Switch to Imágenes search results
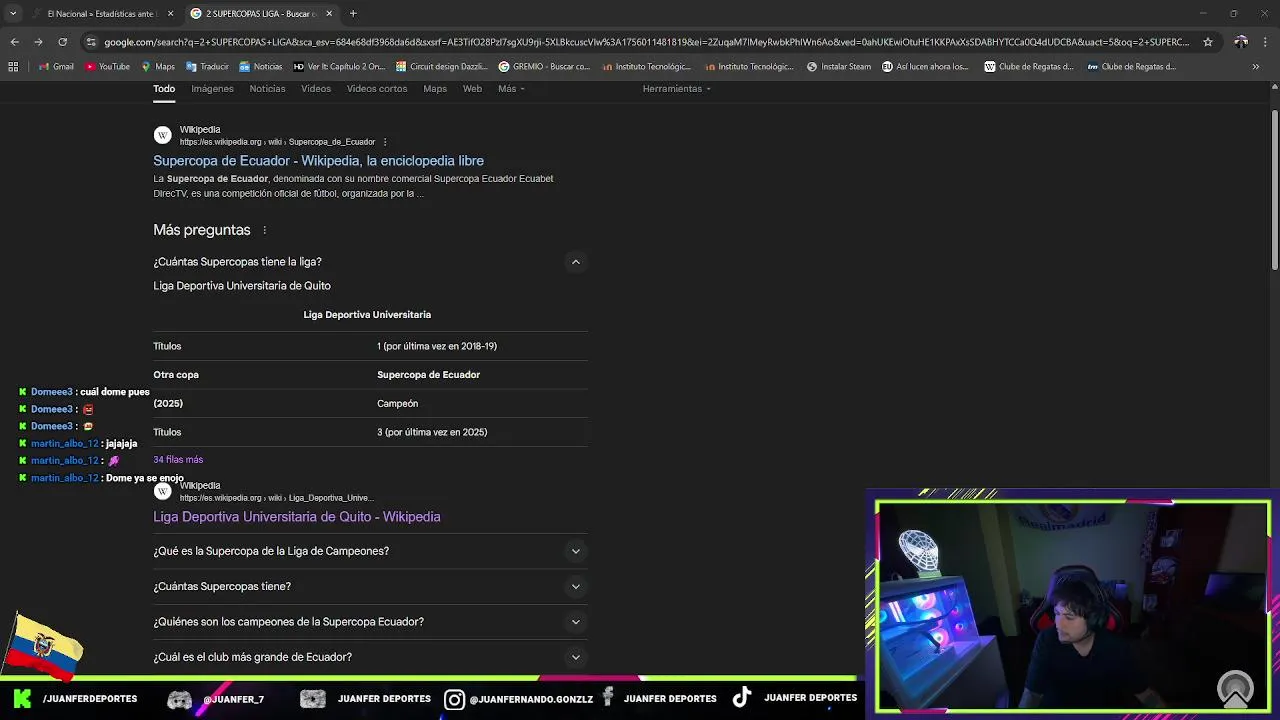 (212, 89)
